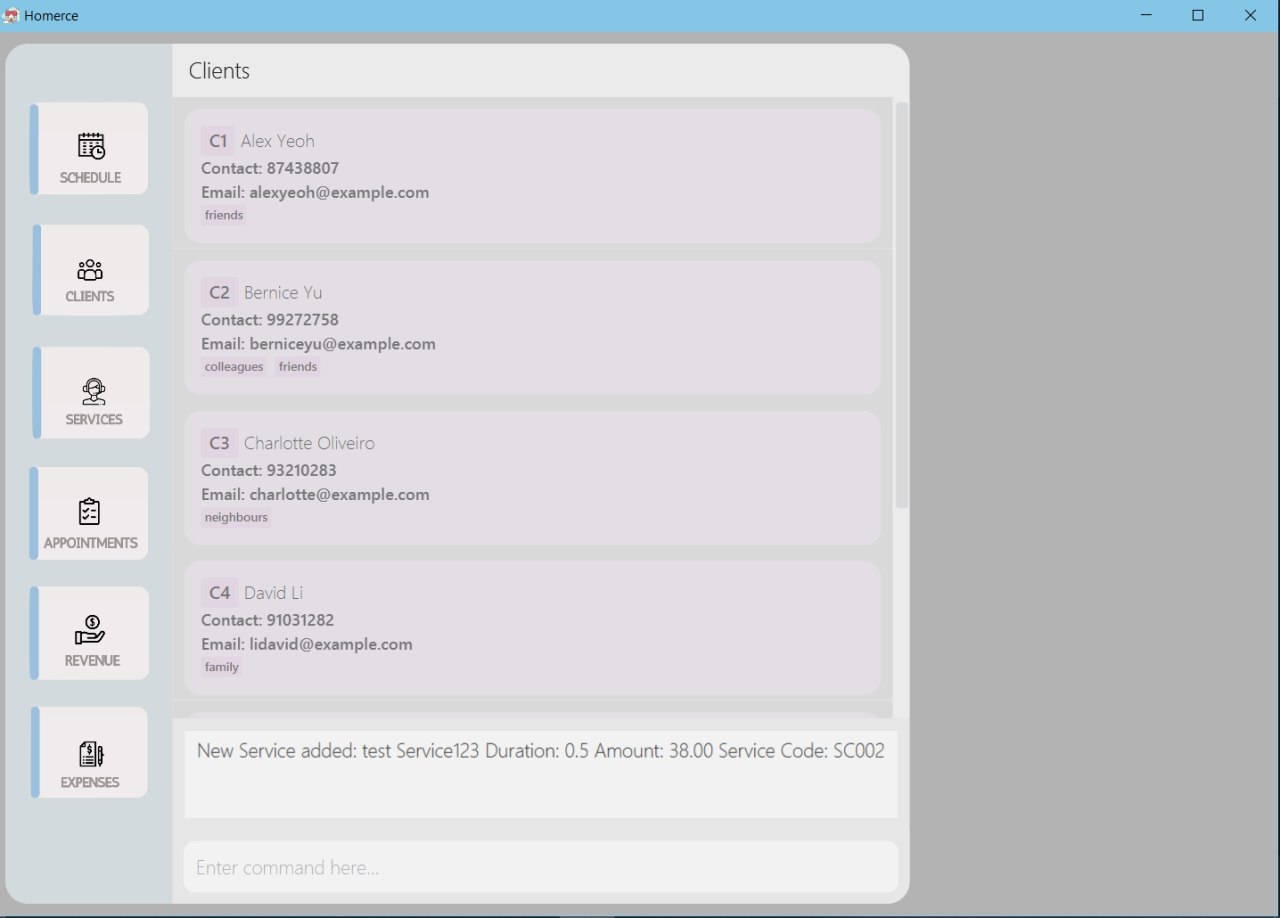The height and width of the screenshot is (918, 1280).
Task: Click 'Contact: 91031282'
Action: tap(268, 620)
